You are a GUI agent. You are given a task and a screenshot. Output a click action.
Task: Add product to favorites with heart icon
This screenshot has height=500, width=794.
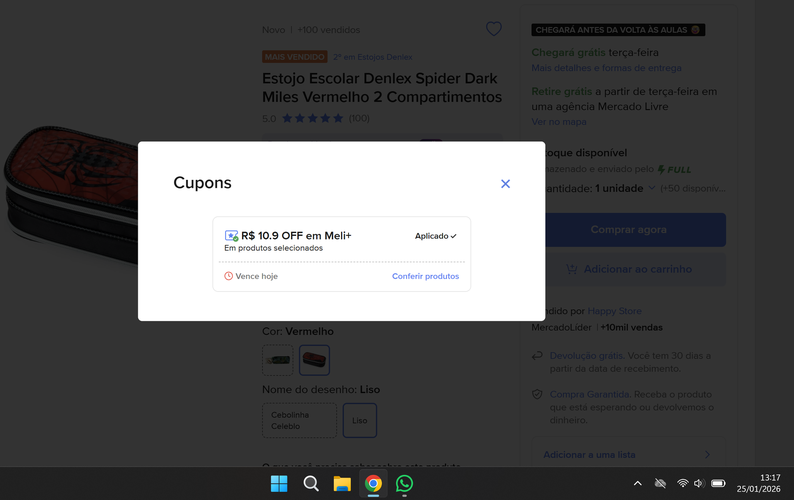click(494, 29)
